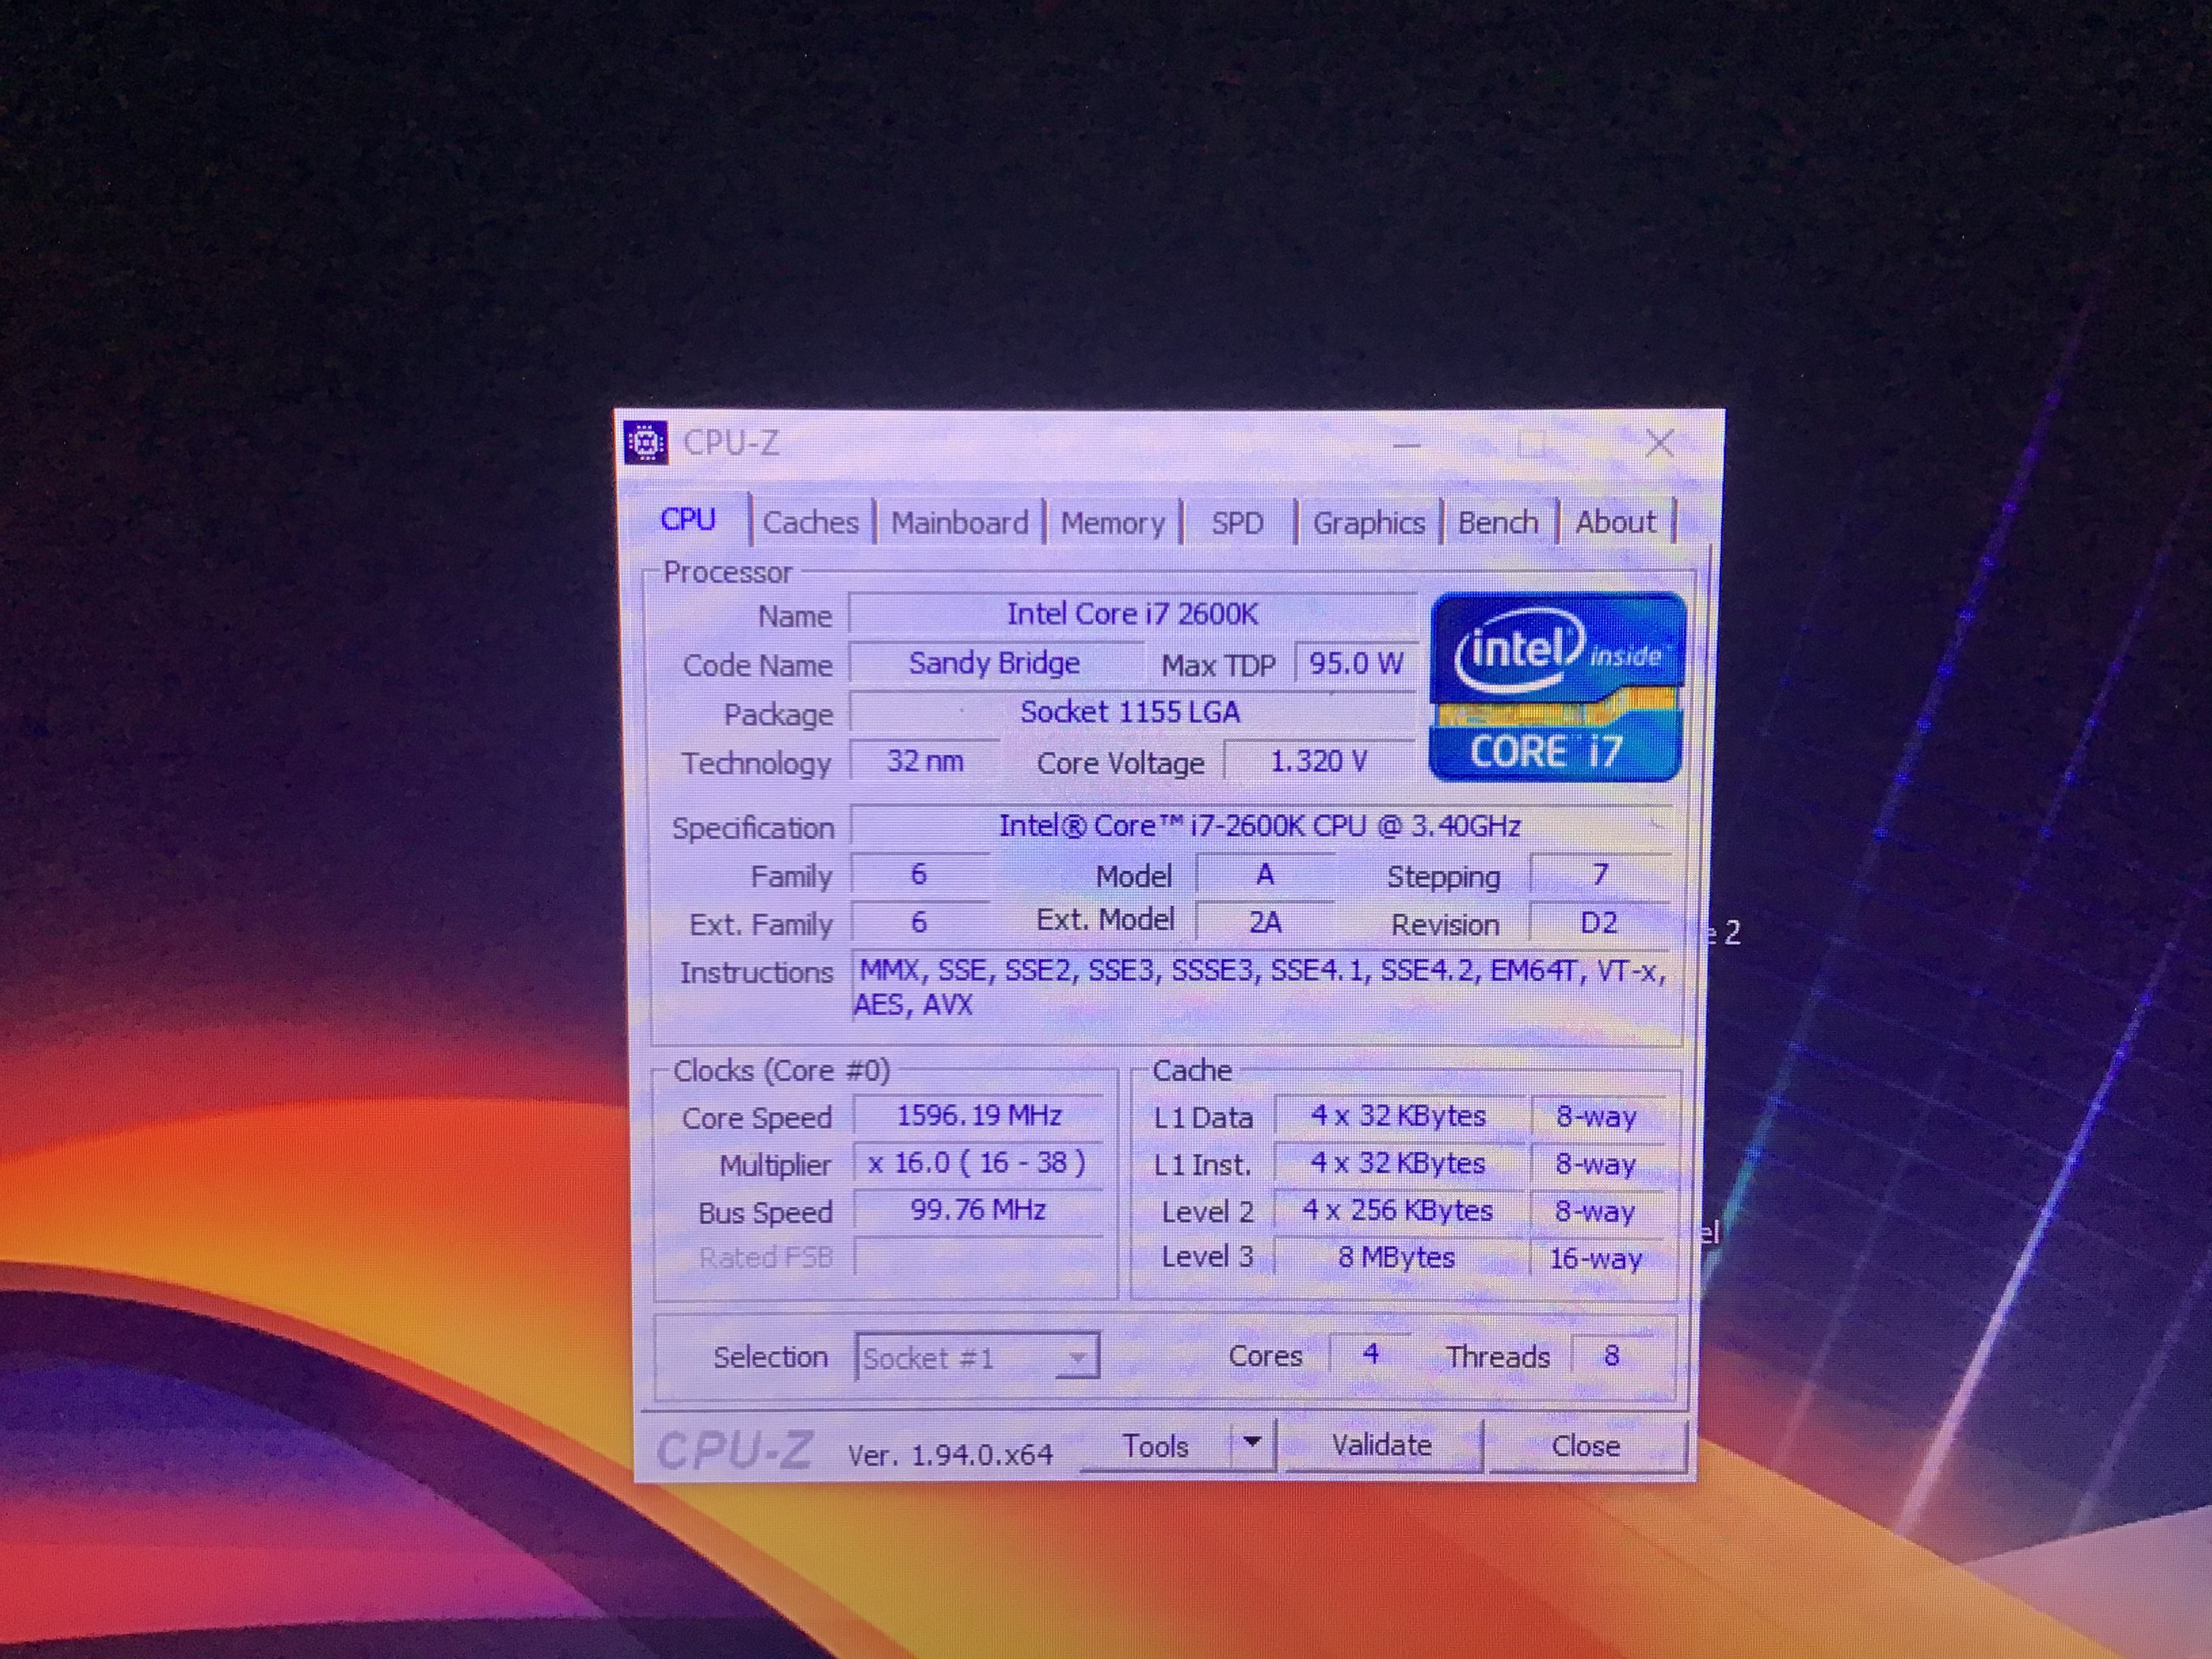Screen dimensions: 2212x1659
Task: Close the CPU-Z window with X
Action: (1660, 443)
